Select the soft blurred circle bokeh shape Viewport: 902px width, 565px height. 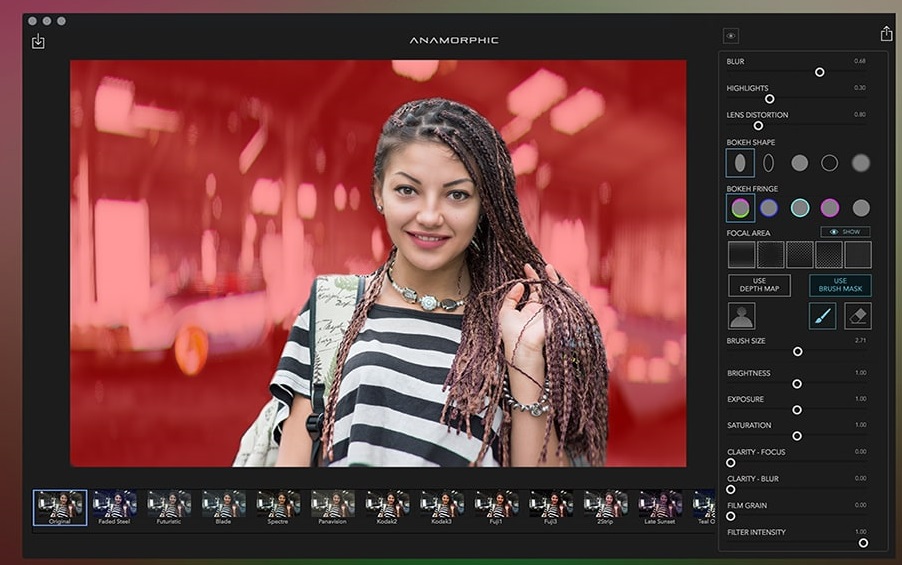(x=861, y=163)
